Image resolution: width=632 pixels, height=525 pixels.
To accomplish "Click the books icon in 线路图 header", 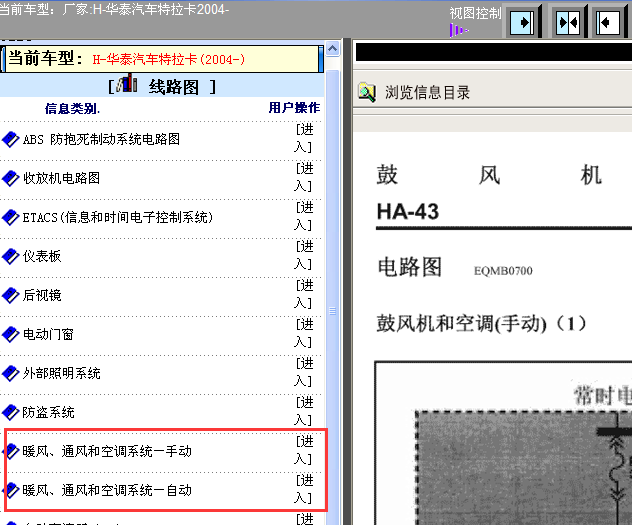I will [128, 86].
